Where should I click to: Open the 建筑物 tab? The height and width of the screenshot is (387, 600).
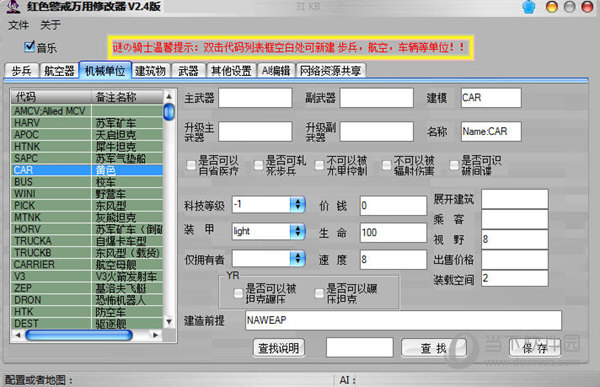[150, 71]
